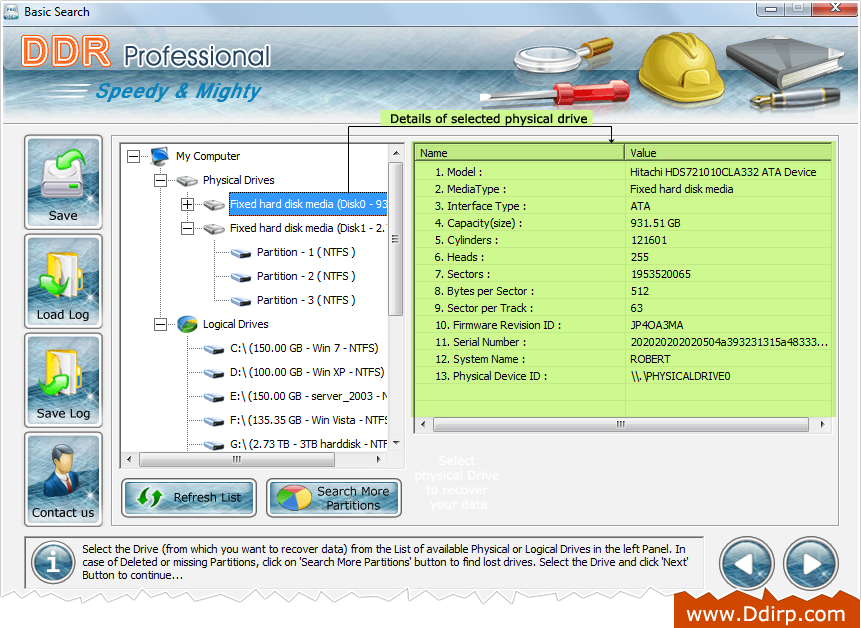861x628 pixels.
Task: Click the Hitachi HDS721010CLA332 model value
Action: click(723, 172)
